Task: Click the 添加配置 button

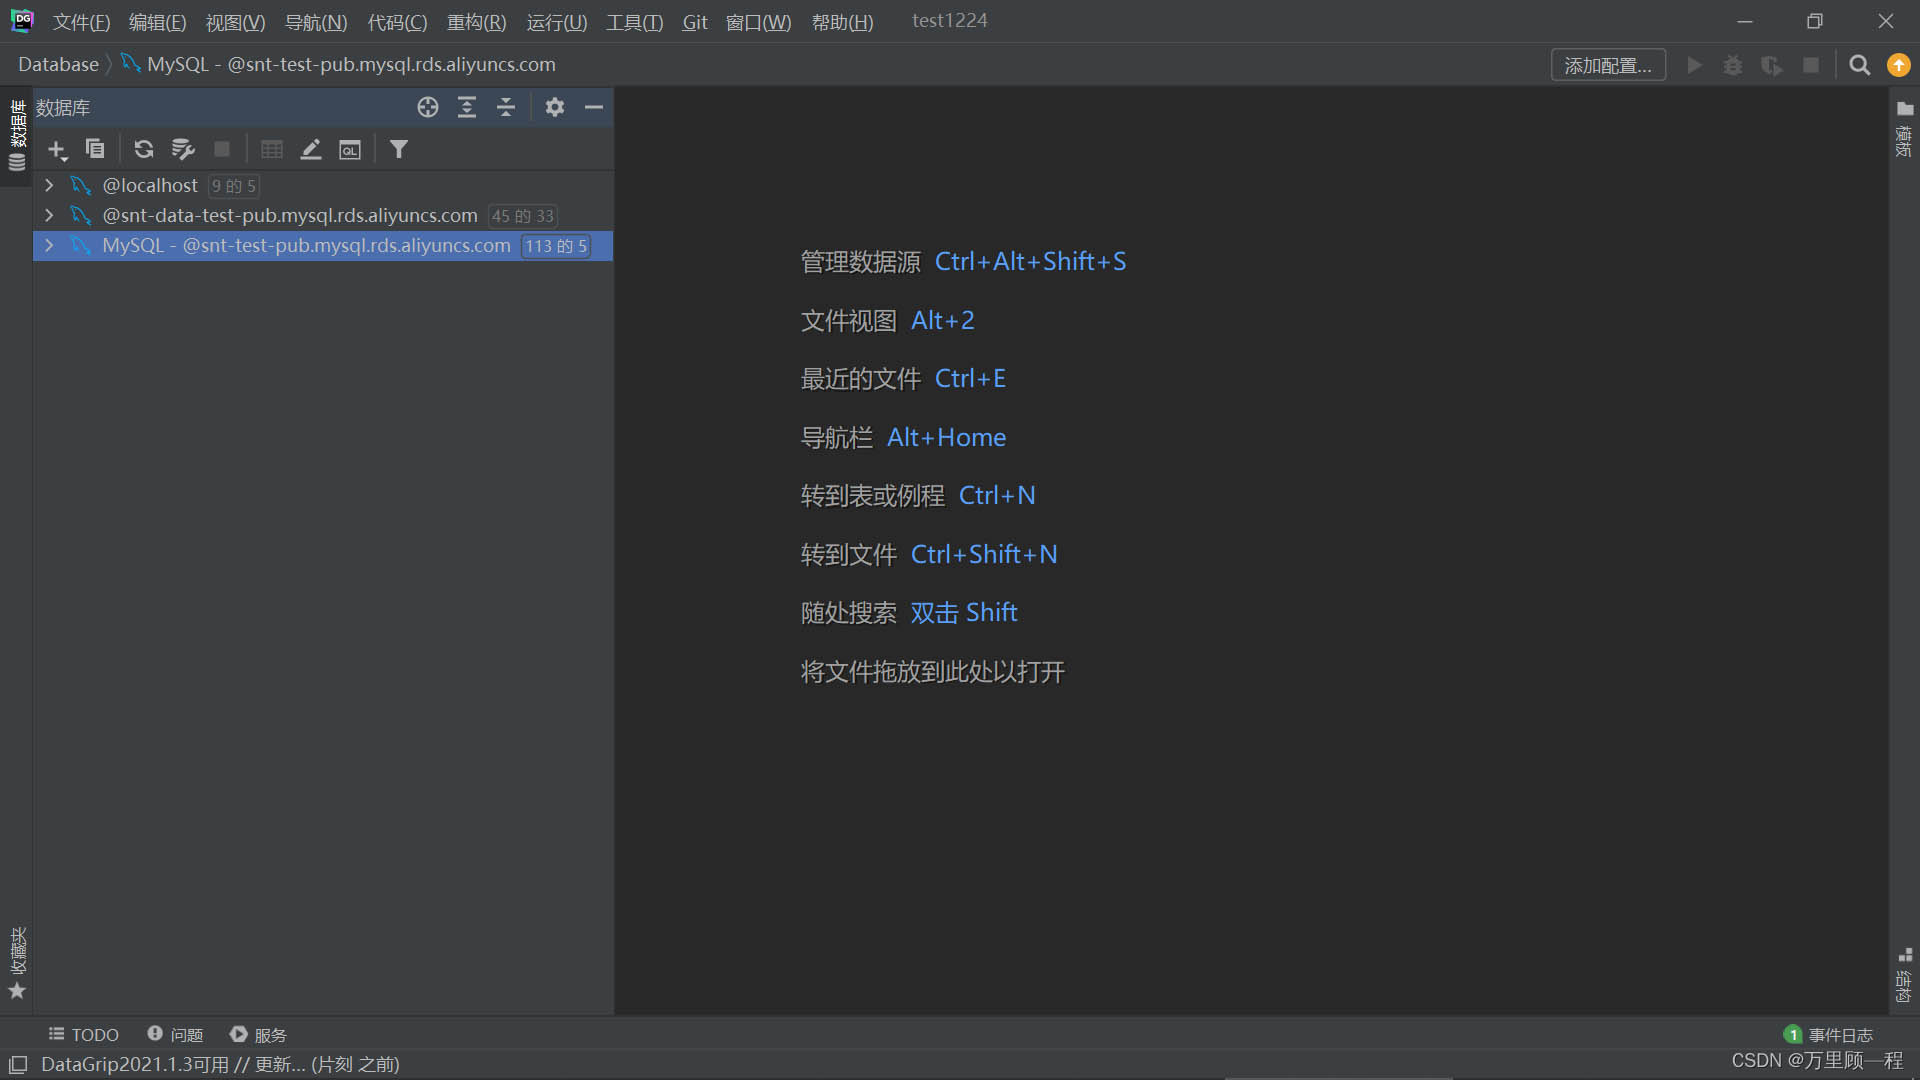Action: point(1607,65)
